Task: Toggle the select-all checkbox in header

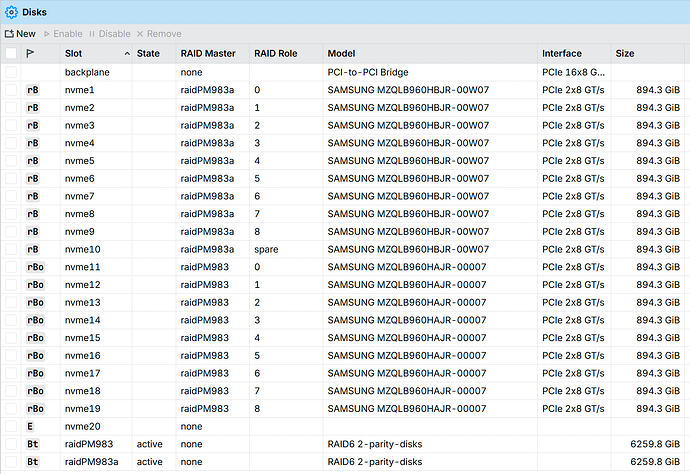Action: 11,54
